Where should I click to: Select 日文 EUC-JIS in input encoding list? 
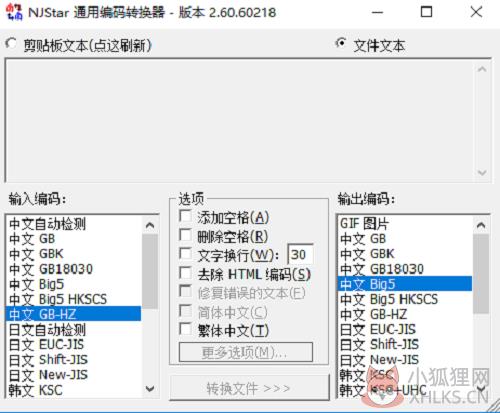click(x=73, y=344)
